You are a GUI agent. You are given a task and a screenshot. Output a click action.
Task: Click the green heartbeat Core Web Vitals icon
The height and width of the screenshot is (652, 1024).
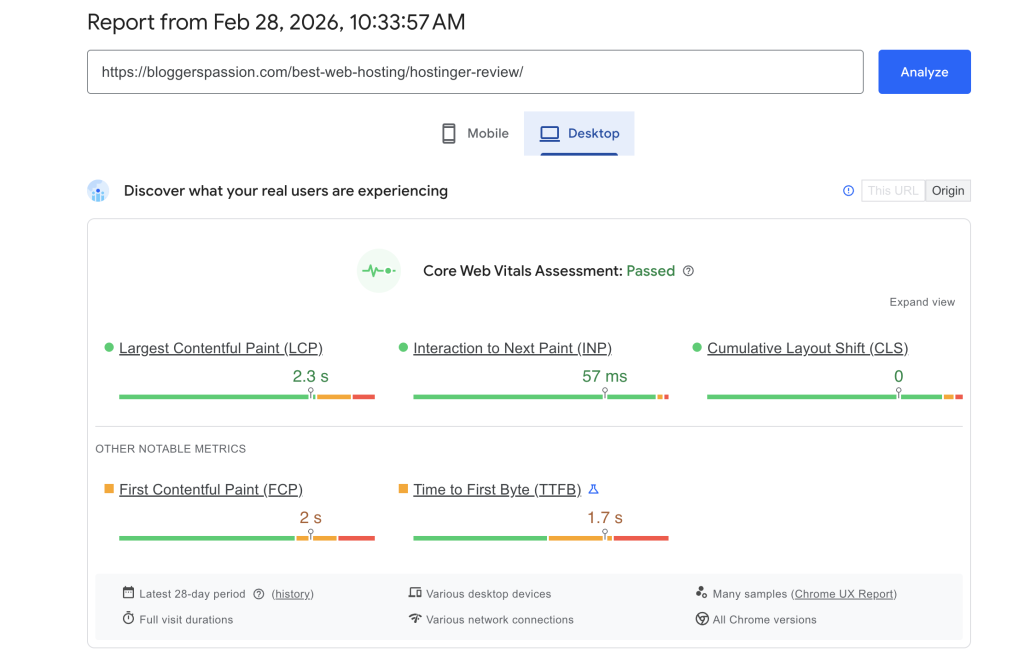pyautogui.click(x=378, y=270)
